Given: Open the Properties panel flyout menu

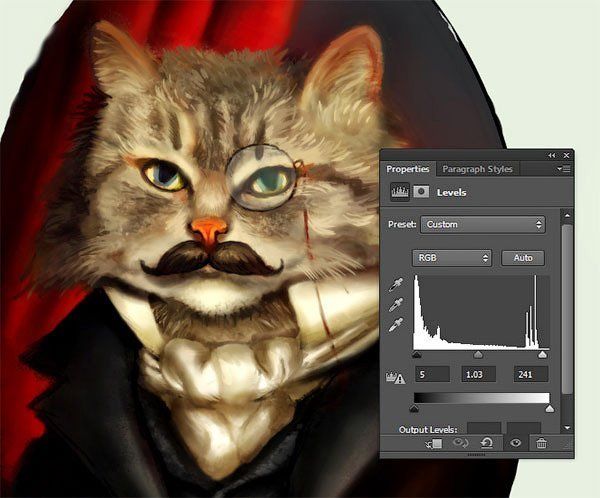Looking at the screenshot, I should (564, 169).
